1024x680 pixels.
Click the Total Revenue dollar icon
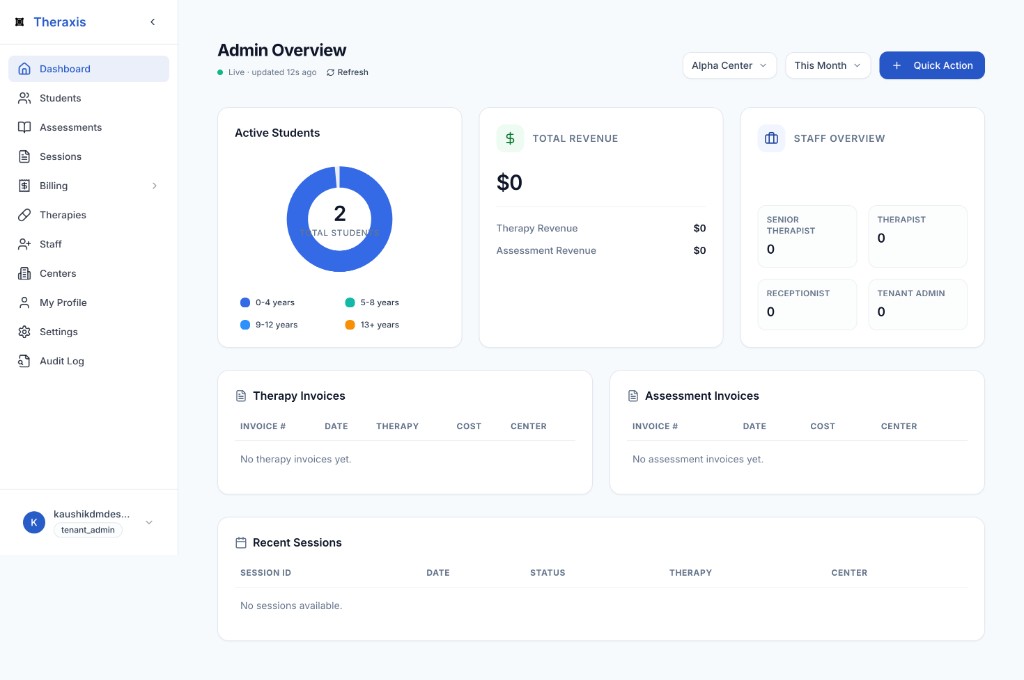pos(510,138)
